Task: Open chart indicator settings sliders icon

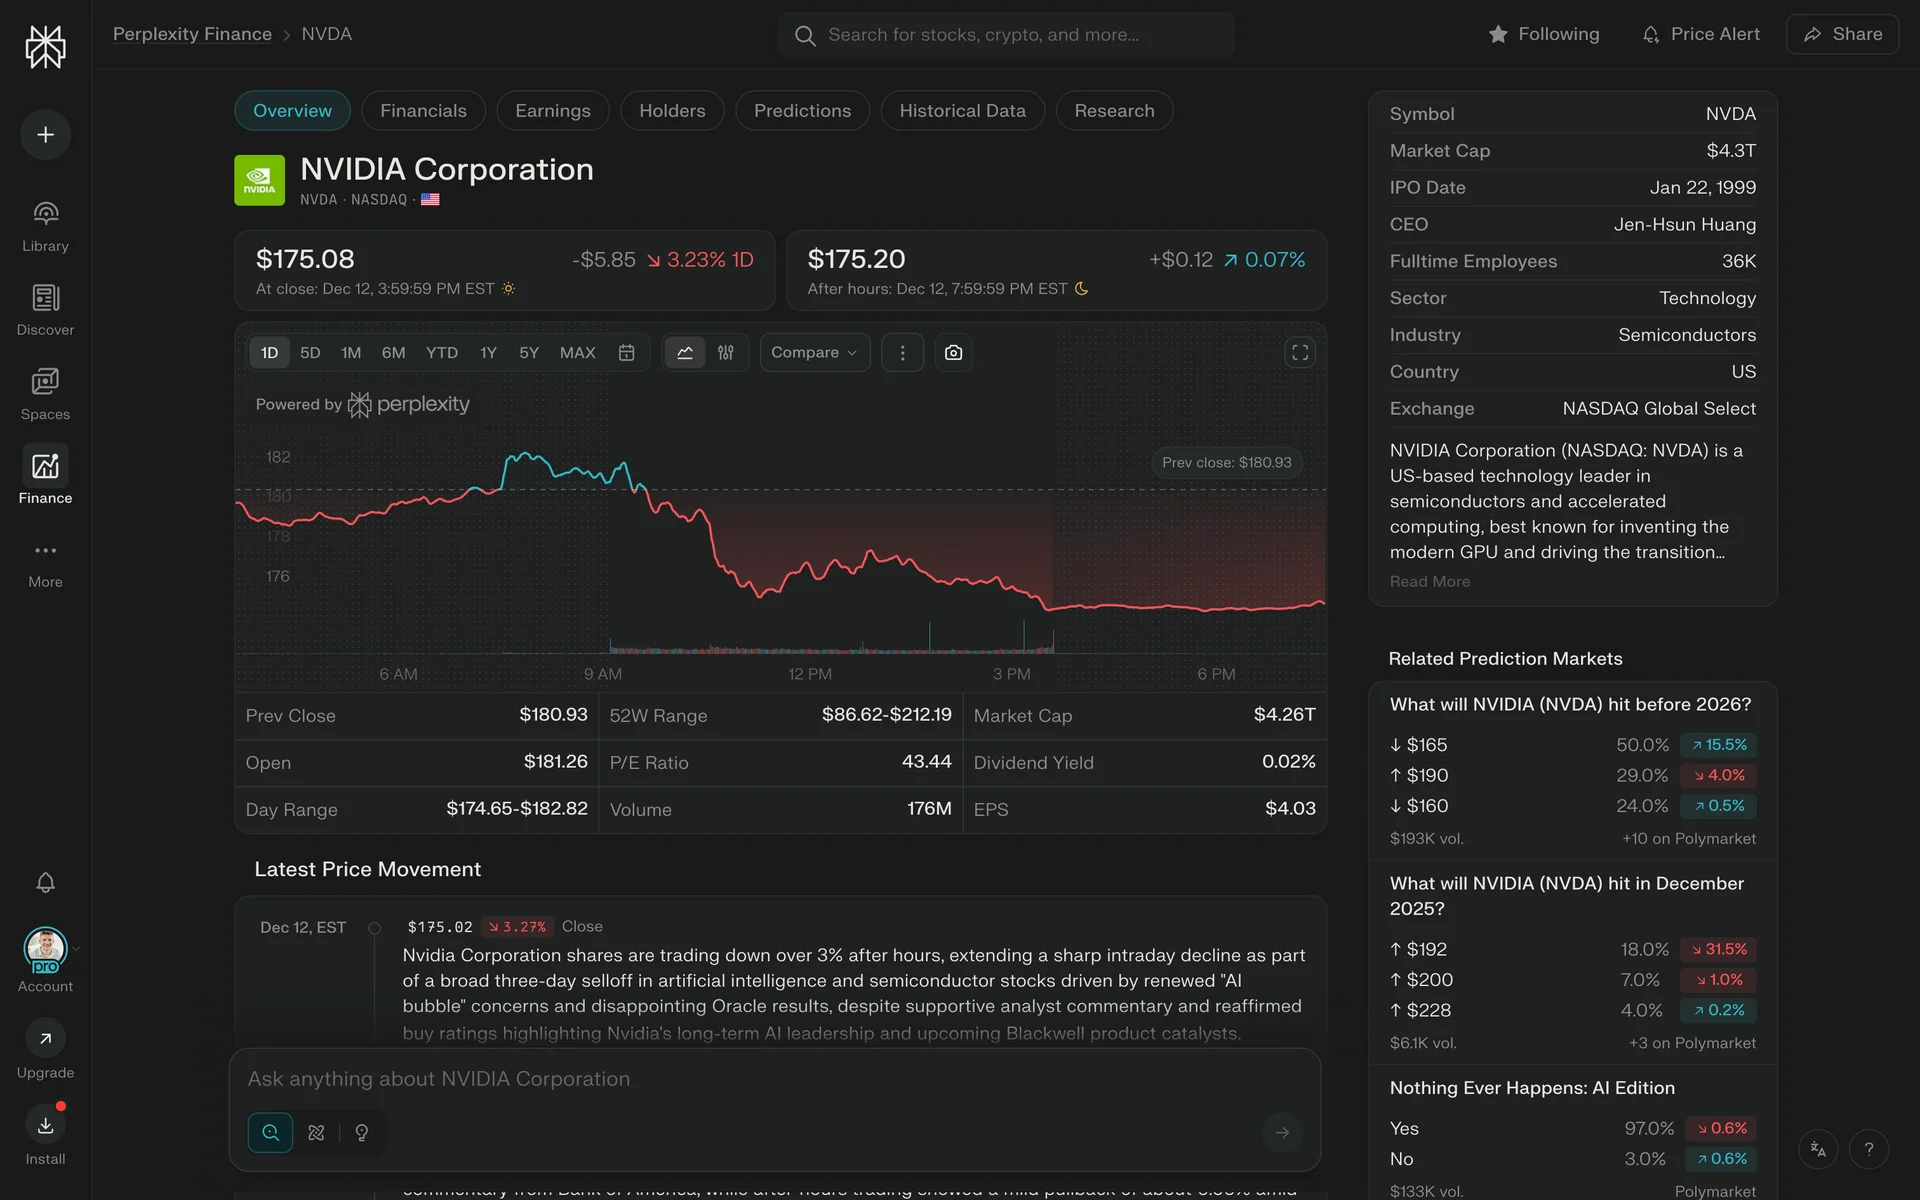Action: (726, 353)
